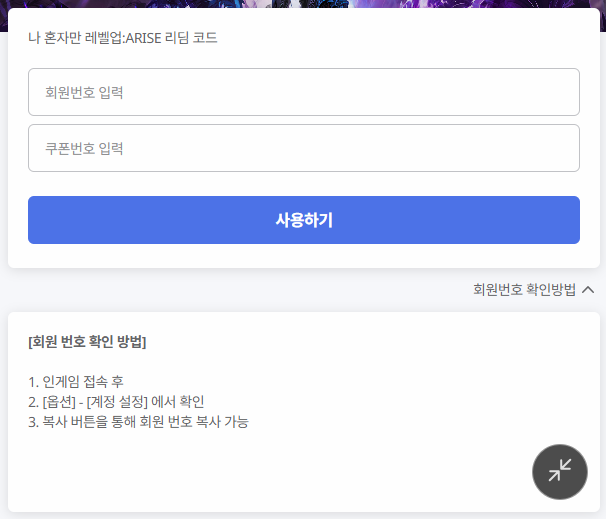Click the 회원번호 입력 field
This screenshot has height=519, width=606.
(x=304, y=92)
